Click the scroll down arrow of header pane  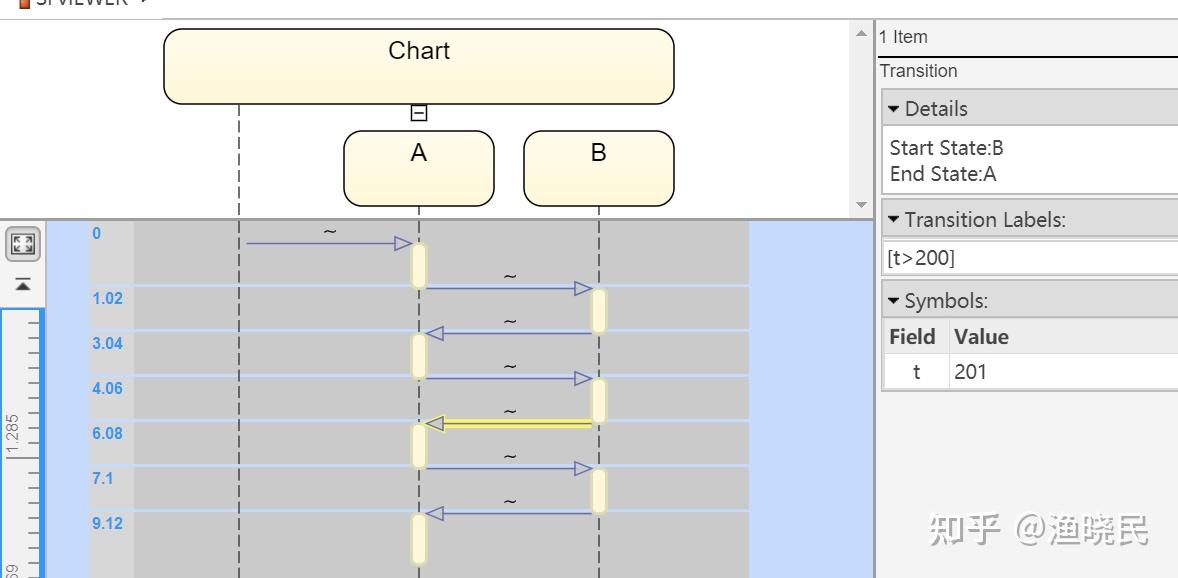pos(861,205)
